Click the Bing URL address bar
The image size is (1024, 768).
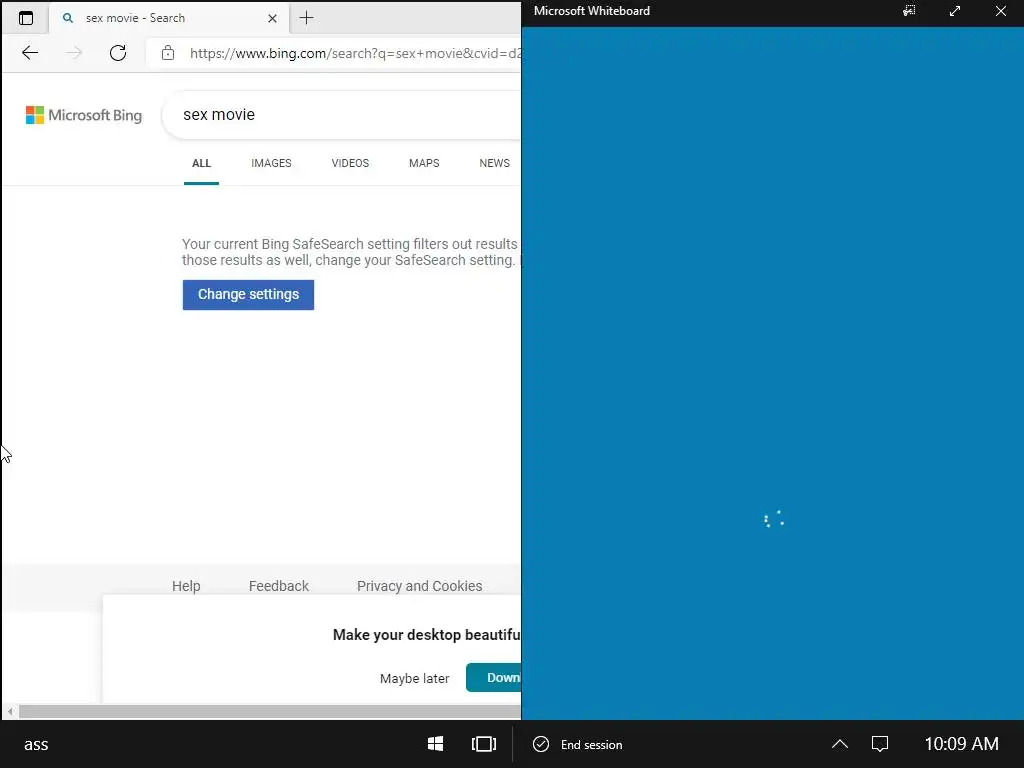[355, 53]
